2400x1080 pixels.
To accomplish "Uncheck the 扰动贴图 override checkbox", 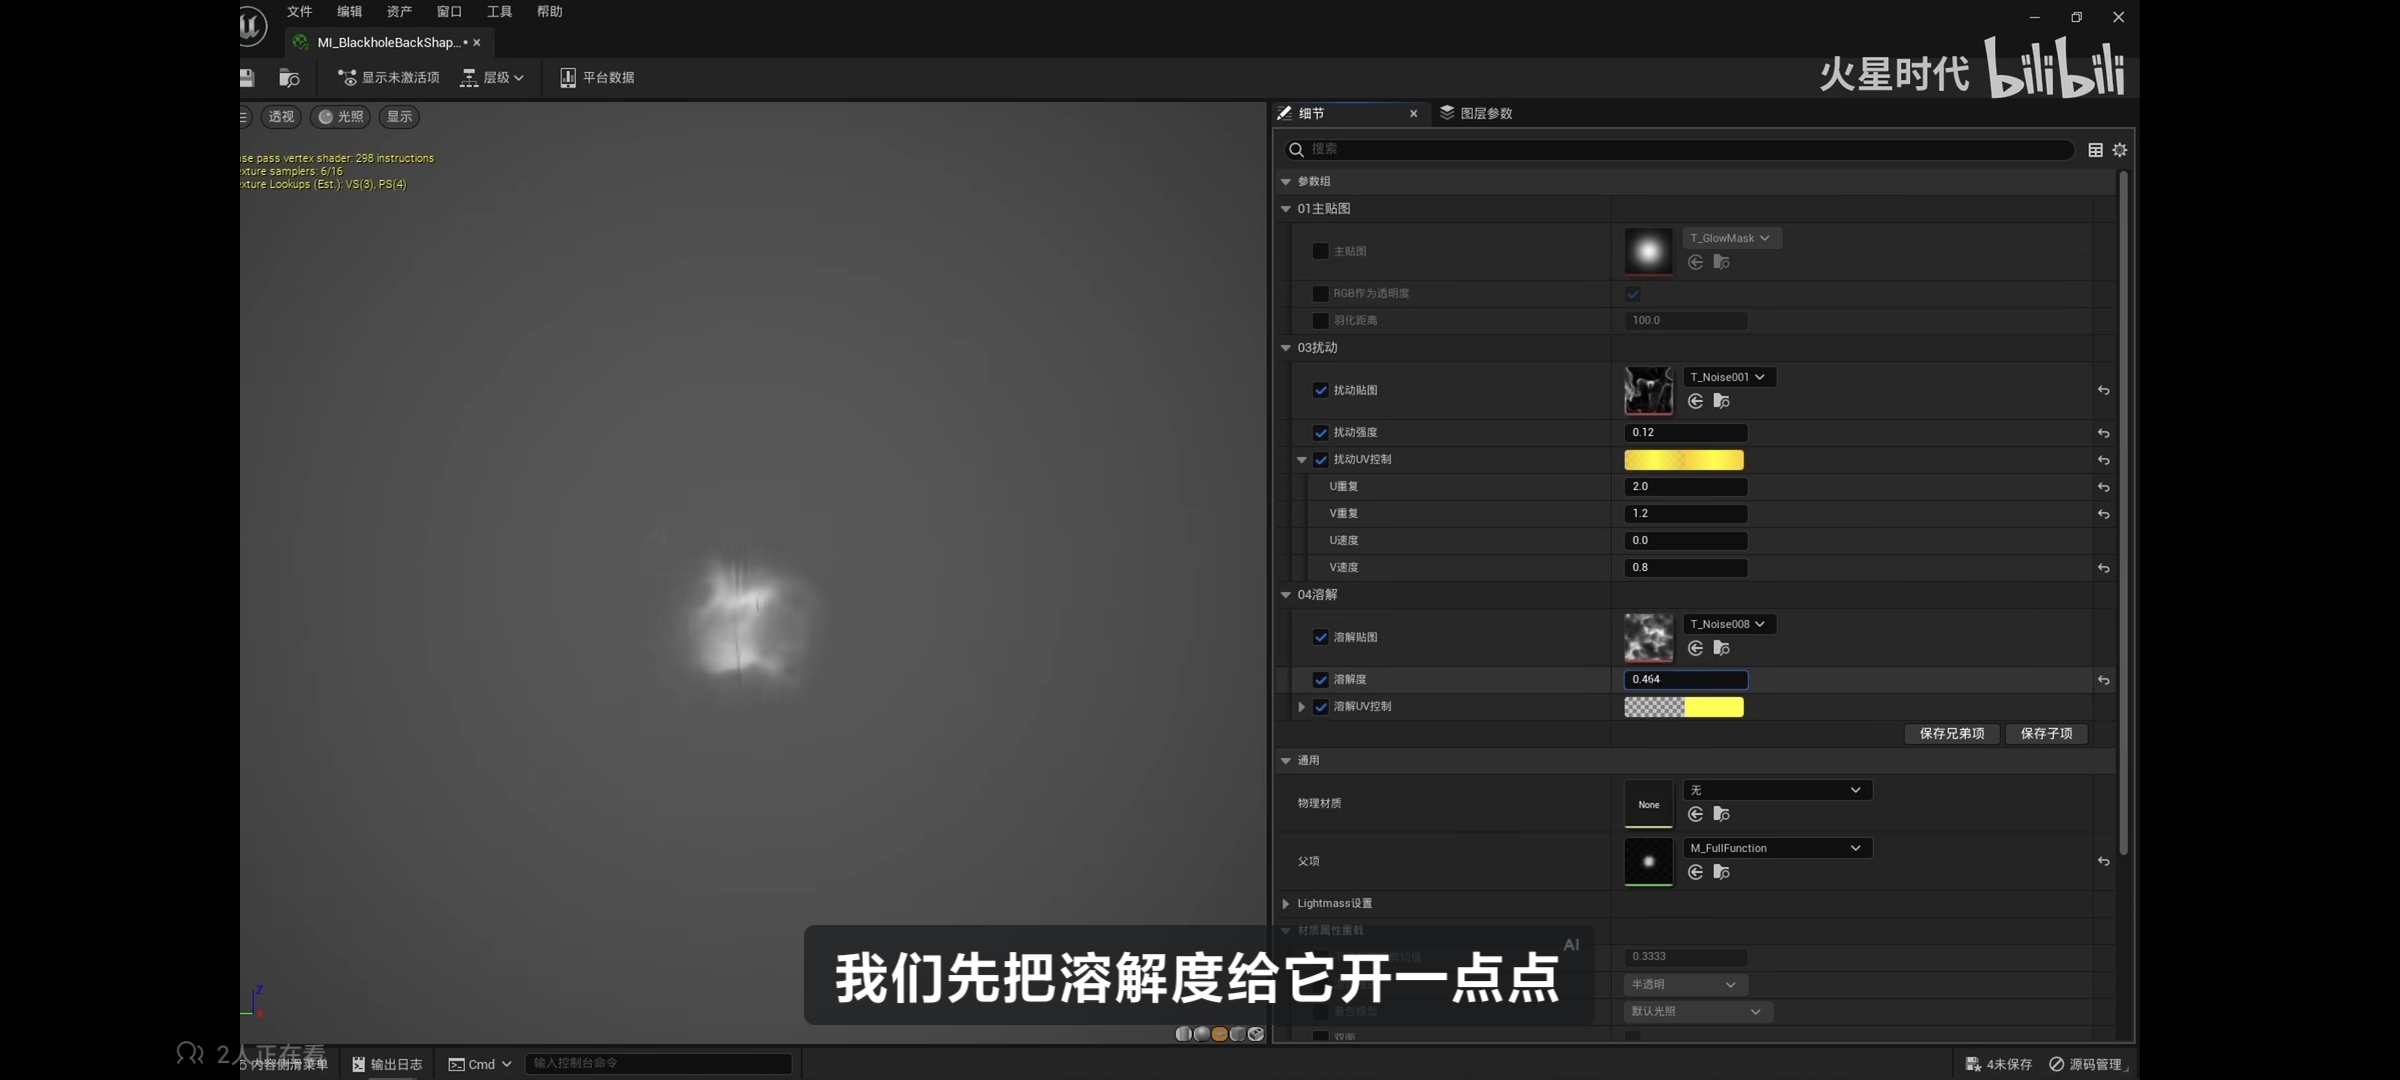I will pos(1320,390).
